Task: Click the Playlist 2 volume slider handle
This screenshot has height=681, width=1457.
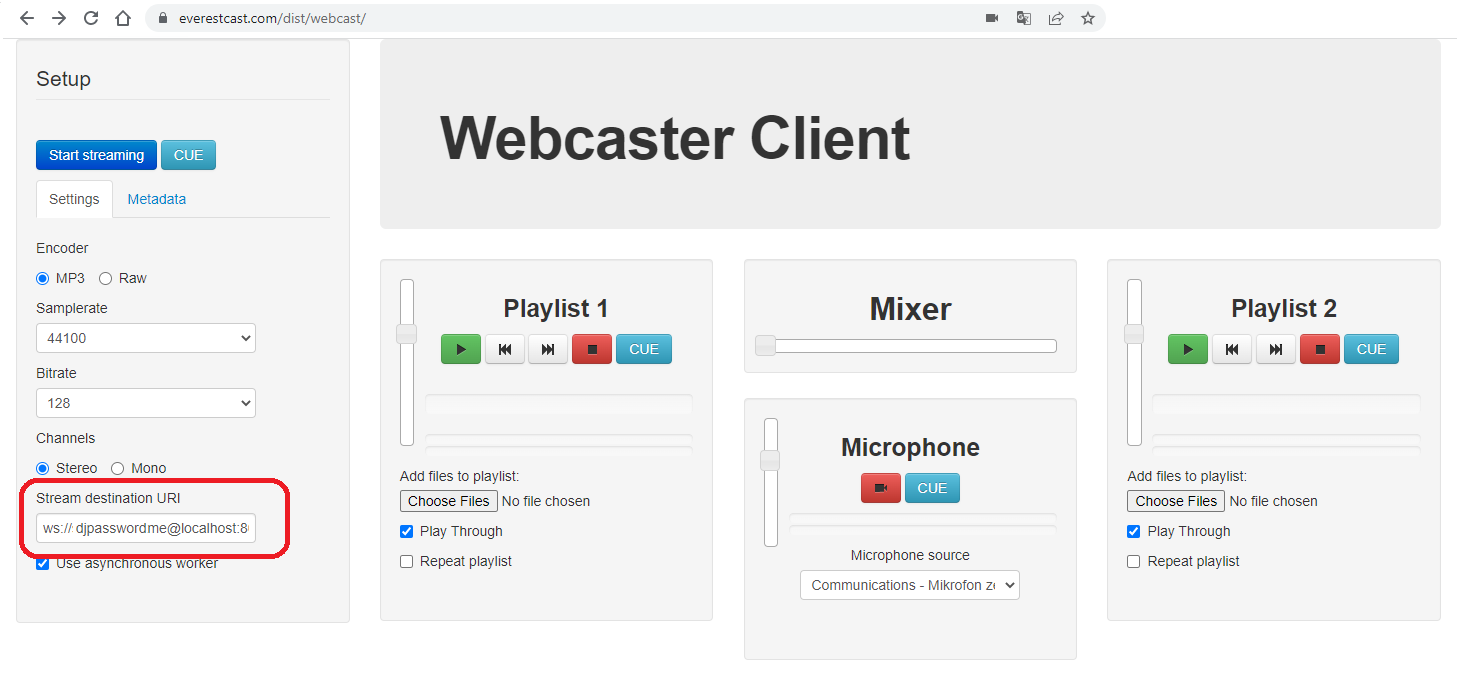Action: click(1134, 334)
